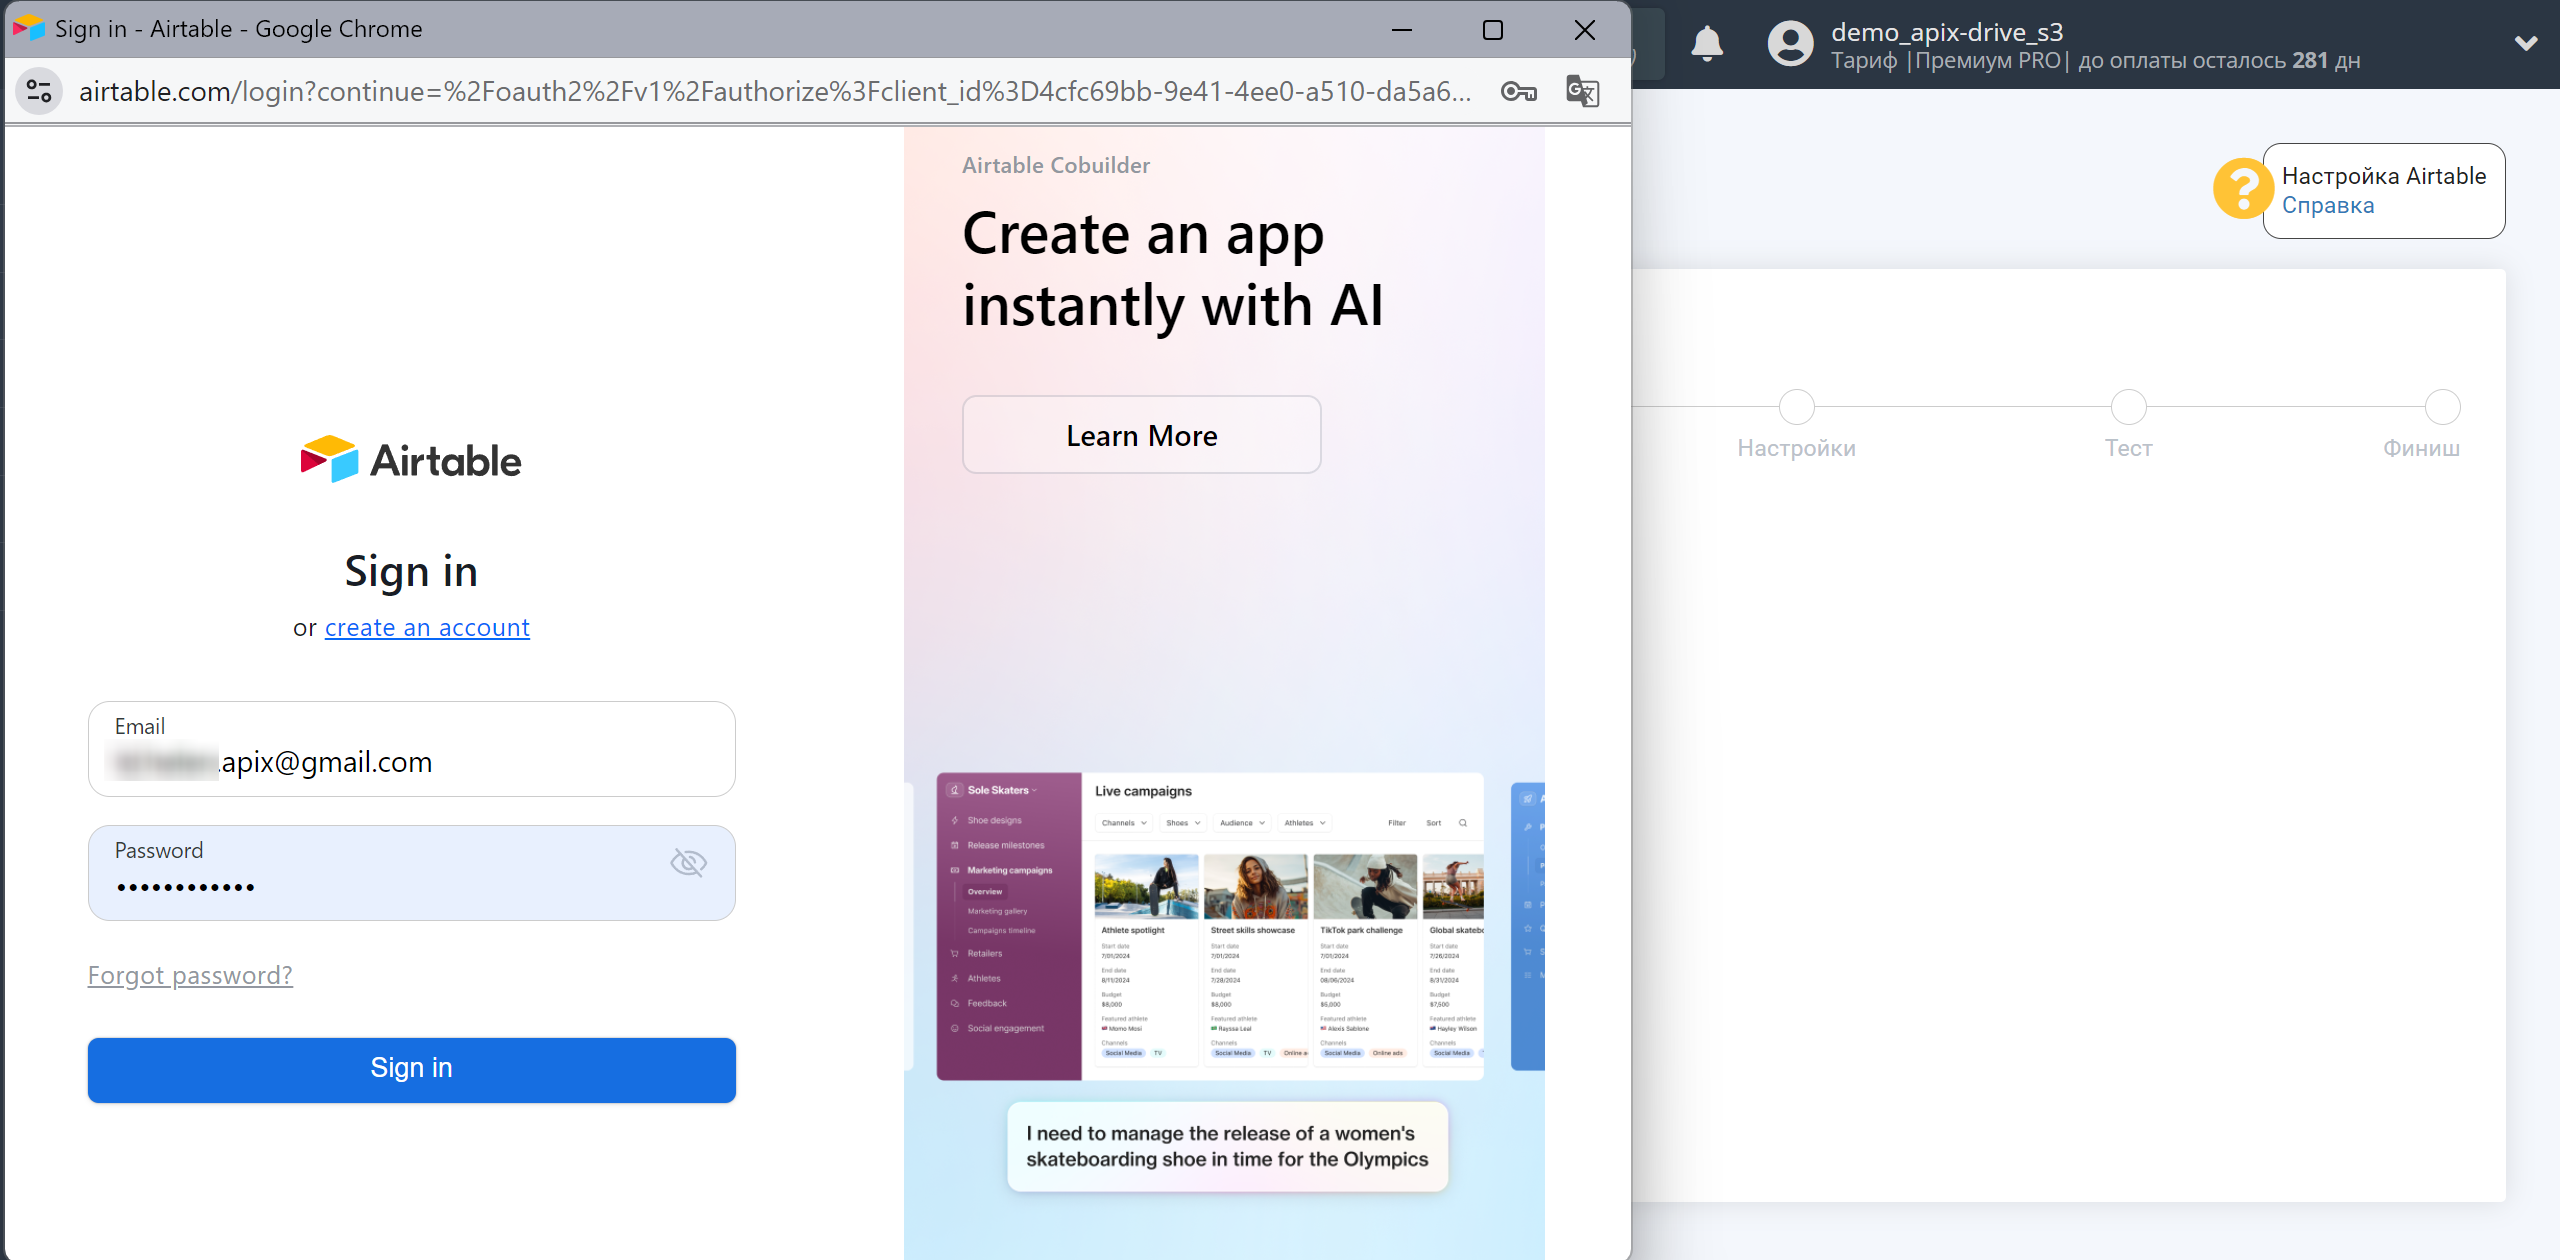Select the Финиш step circle

[2442, 407]
